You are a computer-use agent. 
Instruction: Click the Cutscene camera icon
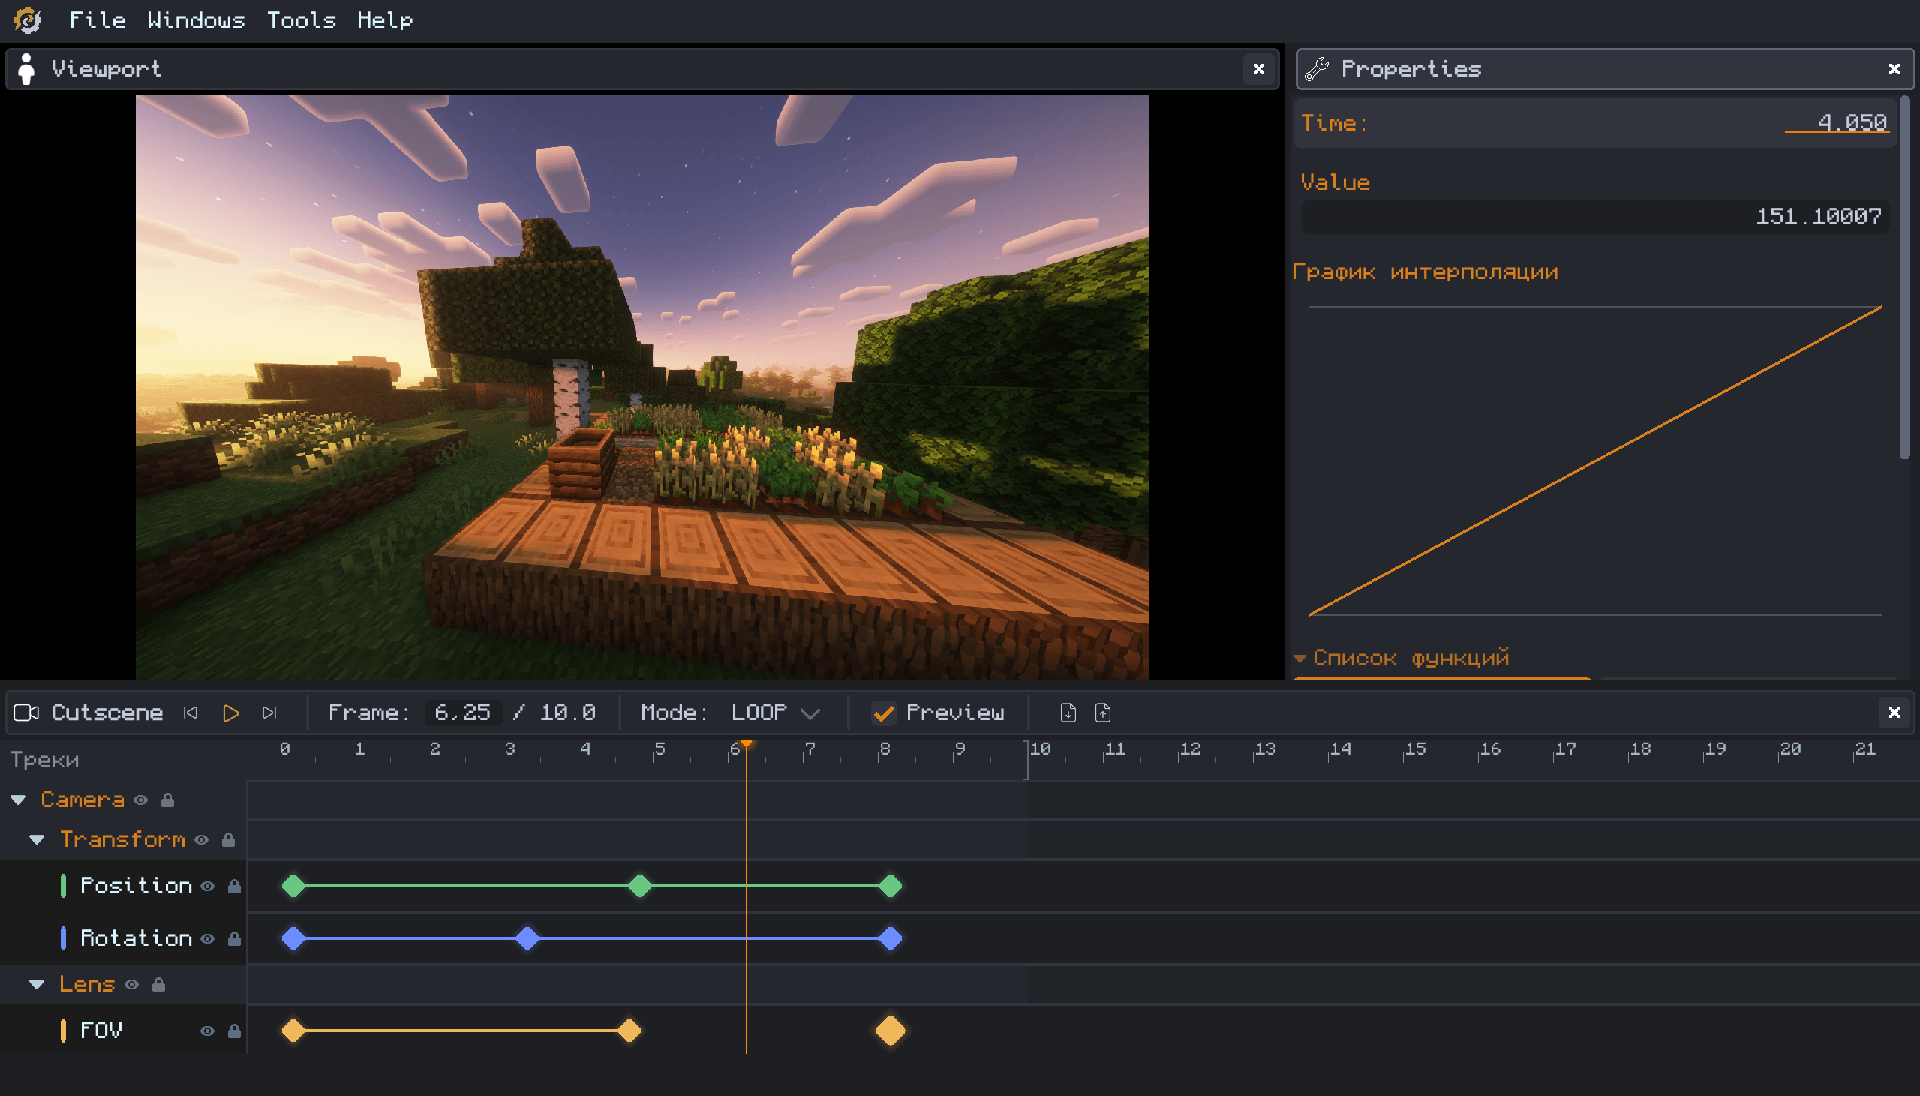tap(27, 712)
